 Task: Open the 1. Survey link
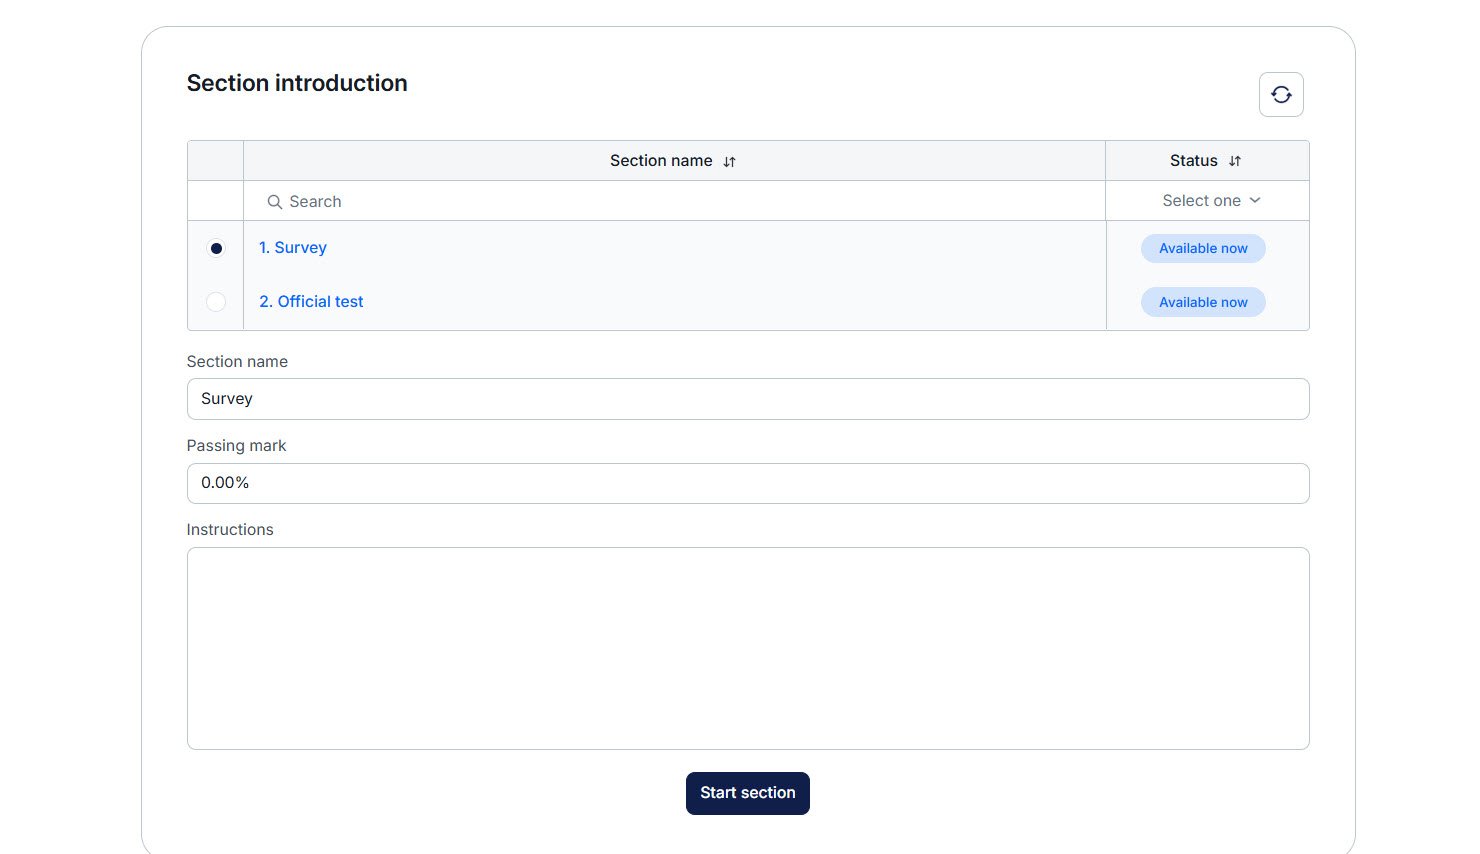[x=293, y=248]
